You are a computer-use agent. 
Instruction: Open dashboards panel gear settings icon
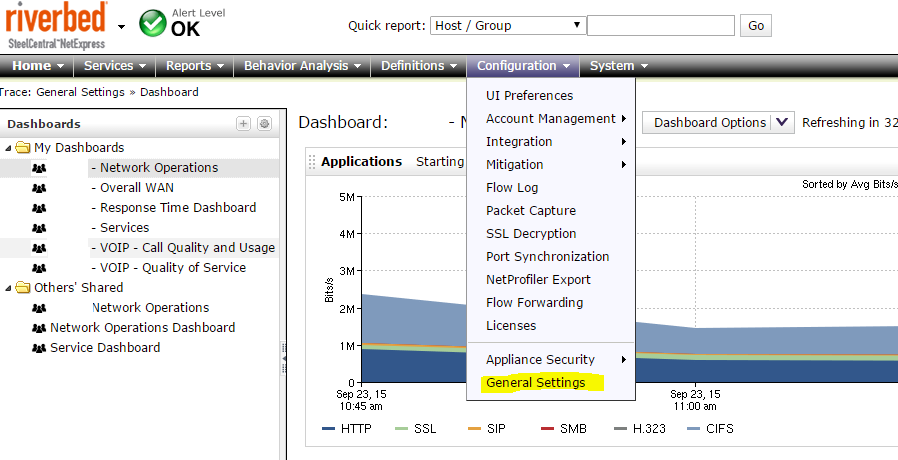(264, 123)
